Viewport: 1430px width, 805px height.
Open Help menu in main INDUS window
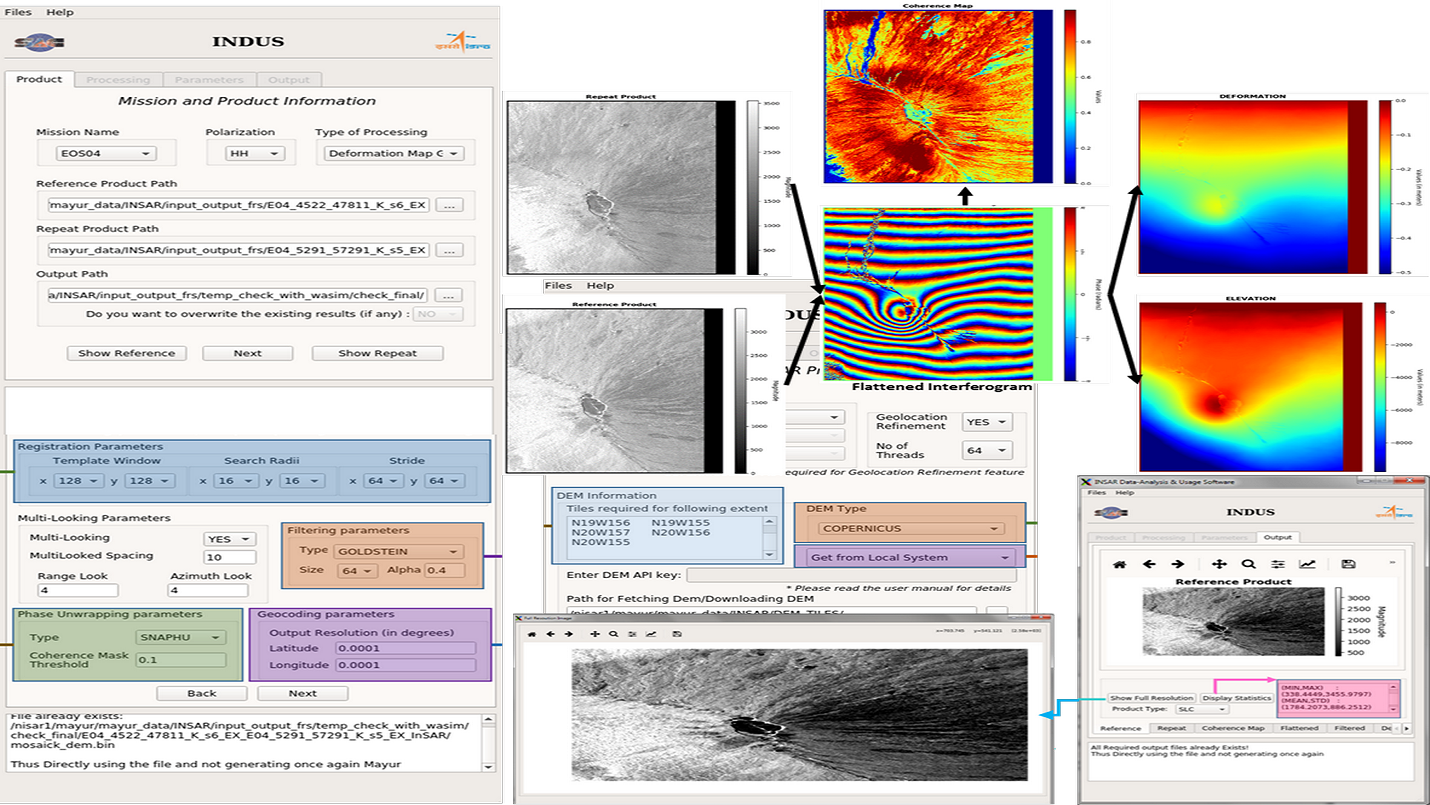point(60,12)
